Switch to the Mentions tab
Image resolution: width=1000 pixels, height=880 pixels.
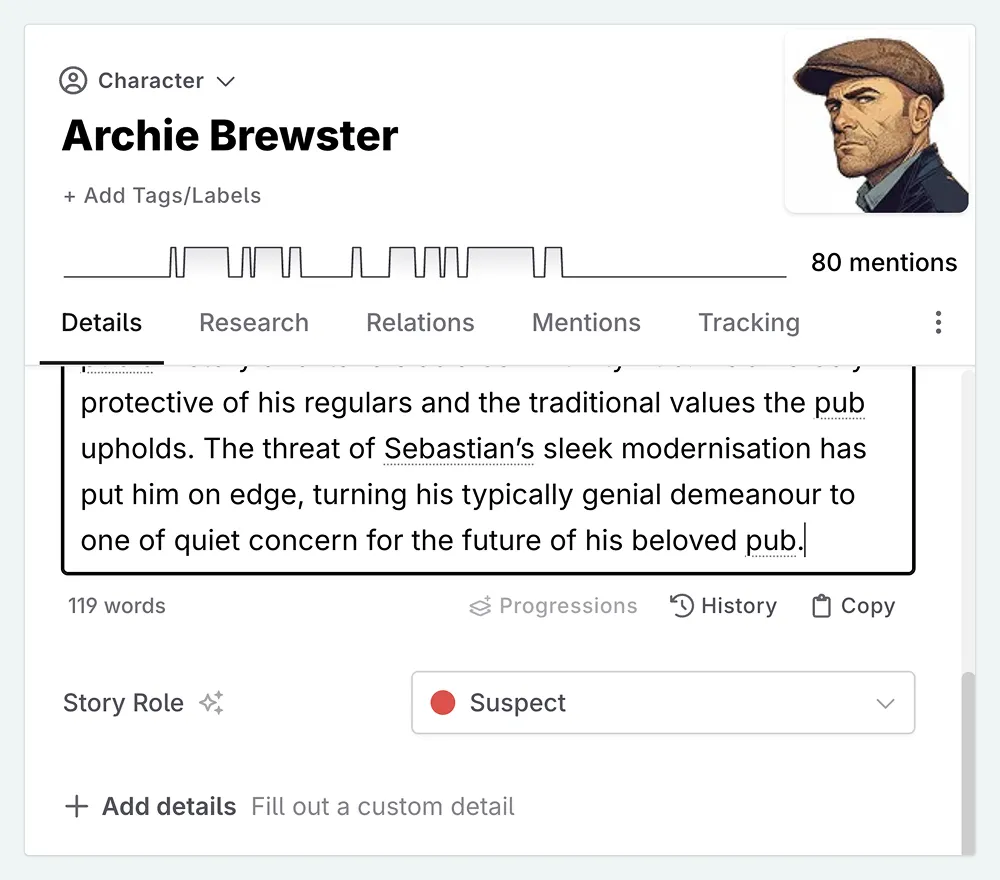[x=586, y=323]
